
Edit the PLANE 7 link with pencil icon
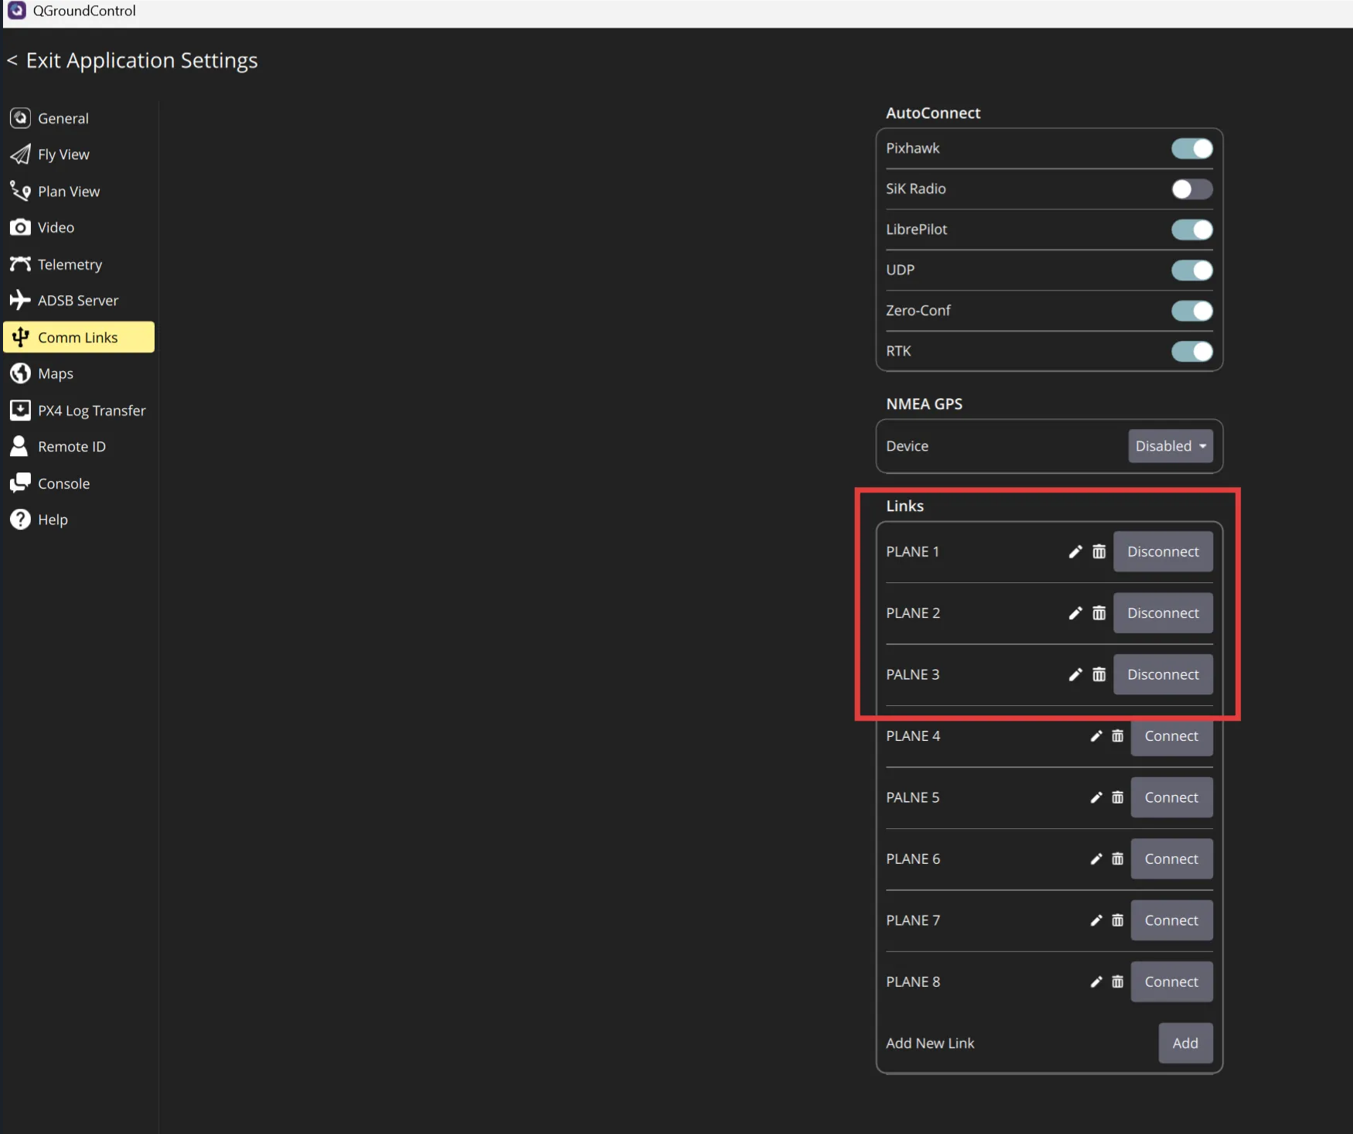(x=1096, y=921)
